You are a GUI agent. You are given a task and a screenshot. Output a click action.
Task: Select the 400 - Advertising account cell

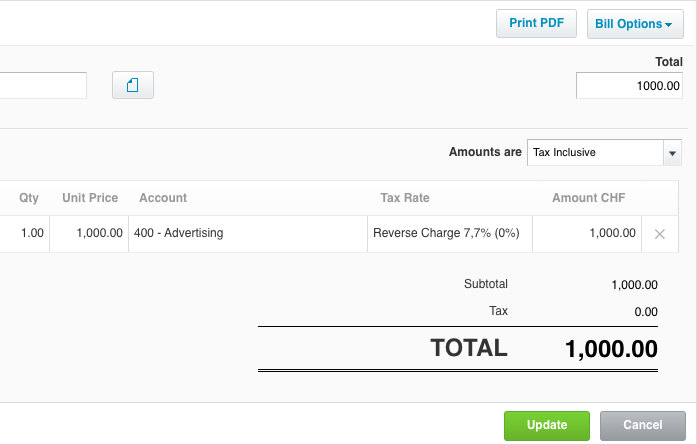coord(248,234)
